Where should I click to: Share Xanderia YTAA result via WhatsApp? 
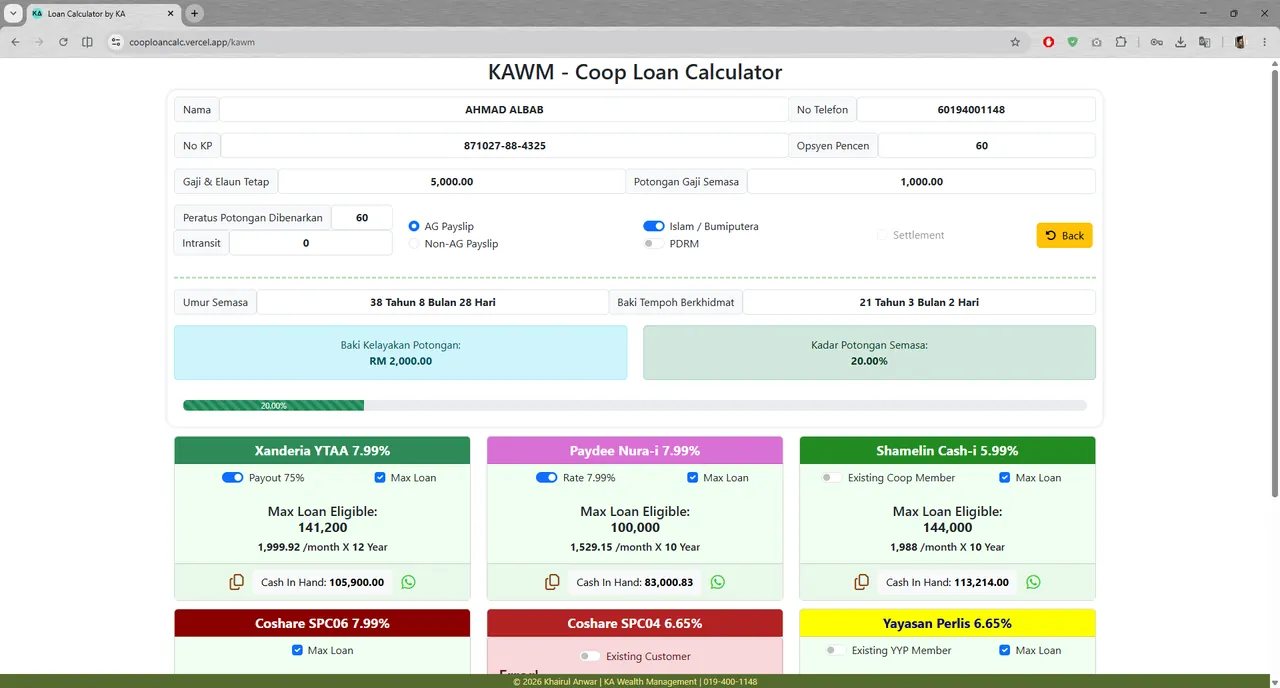(x=408, y=582)
